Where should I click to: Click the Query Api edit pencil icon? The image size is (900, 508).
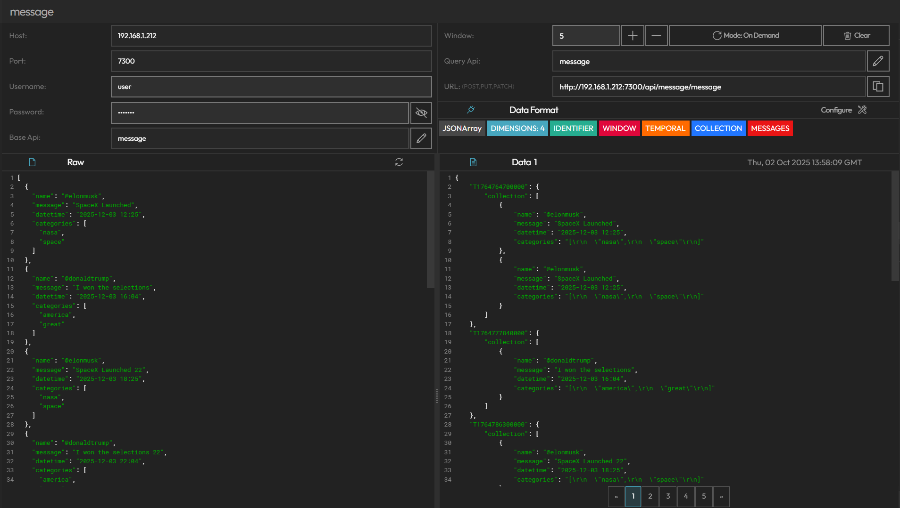tap(878, 61)
